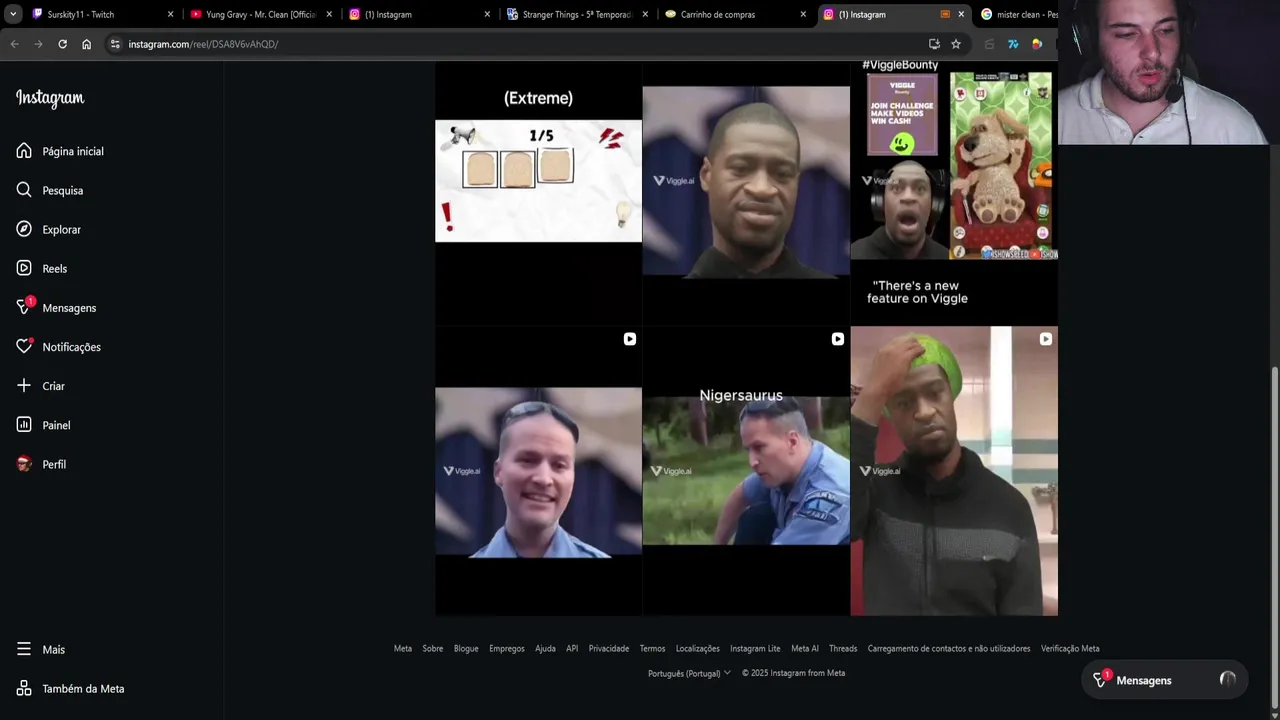Open the Meta AI footer link
Viewport: 1280px width, 720px height.
click(805, 648)
